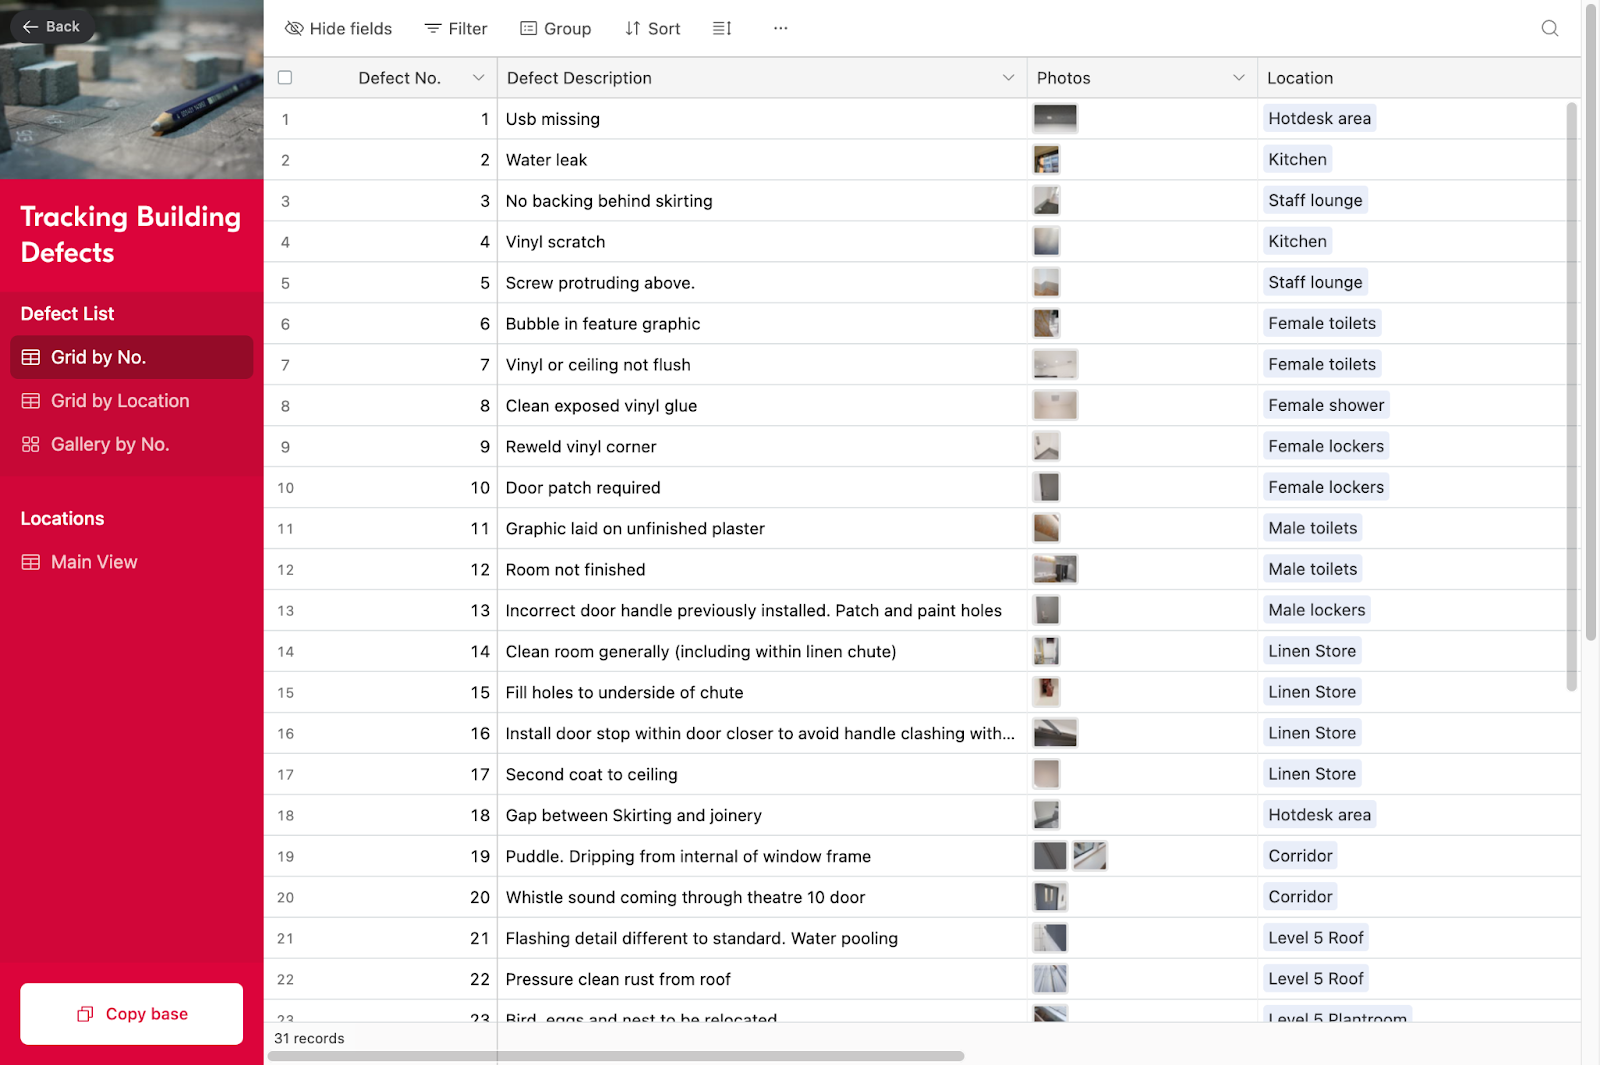
Task: Open the Defect No. column dropdown
Action: tap(478, 77)
